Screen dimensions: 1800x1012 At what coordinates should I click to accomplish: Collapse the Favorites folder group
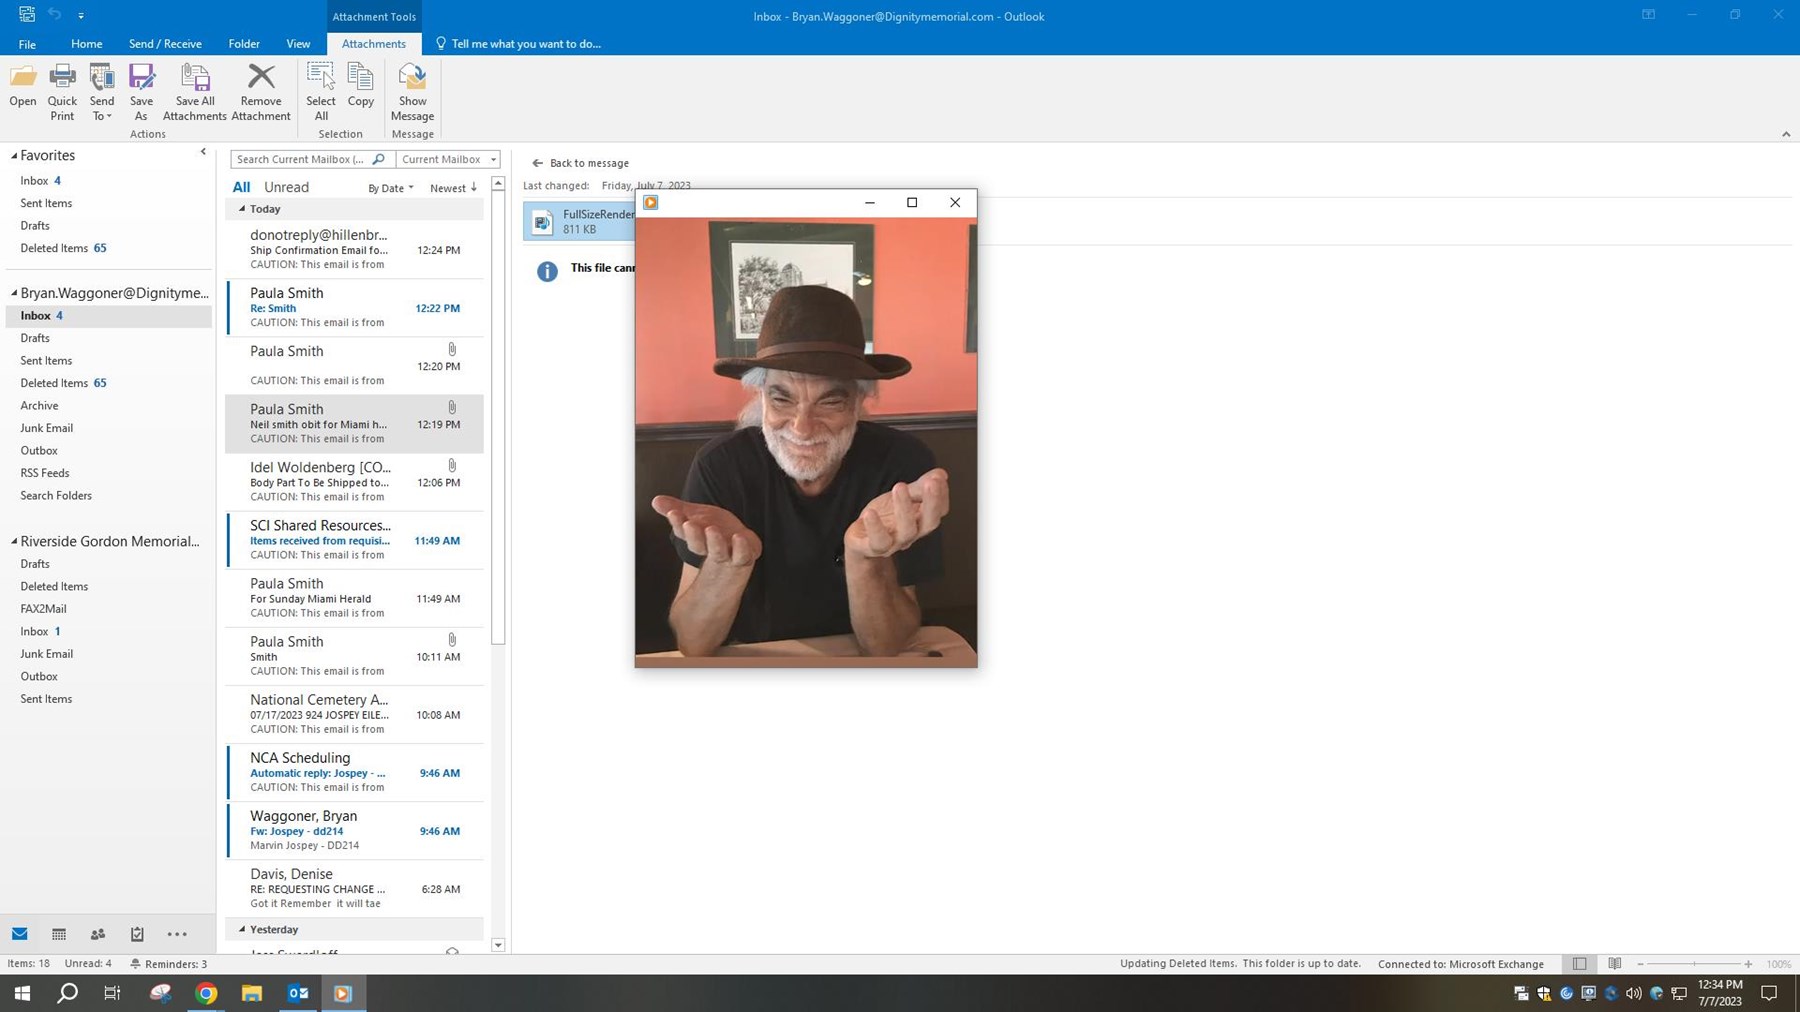click(14, 156)
